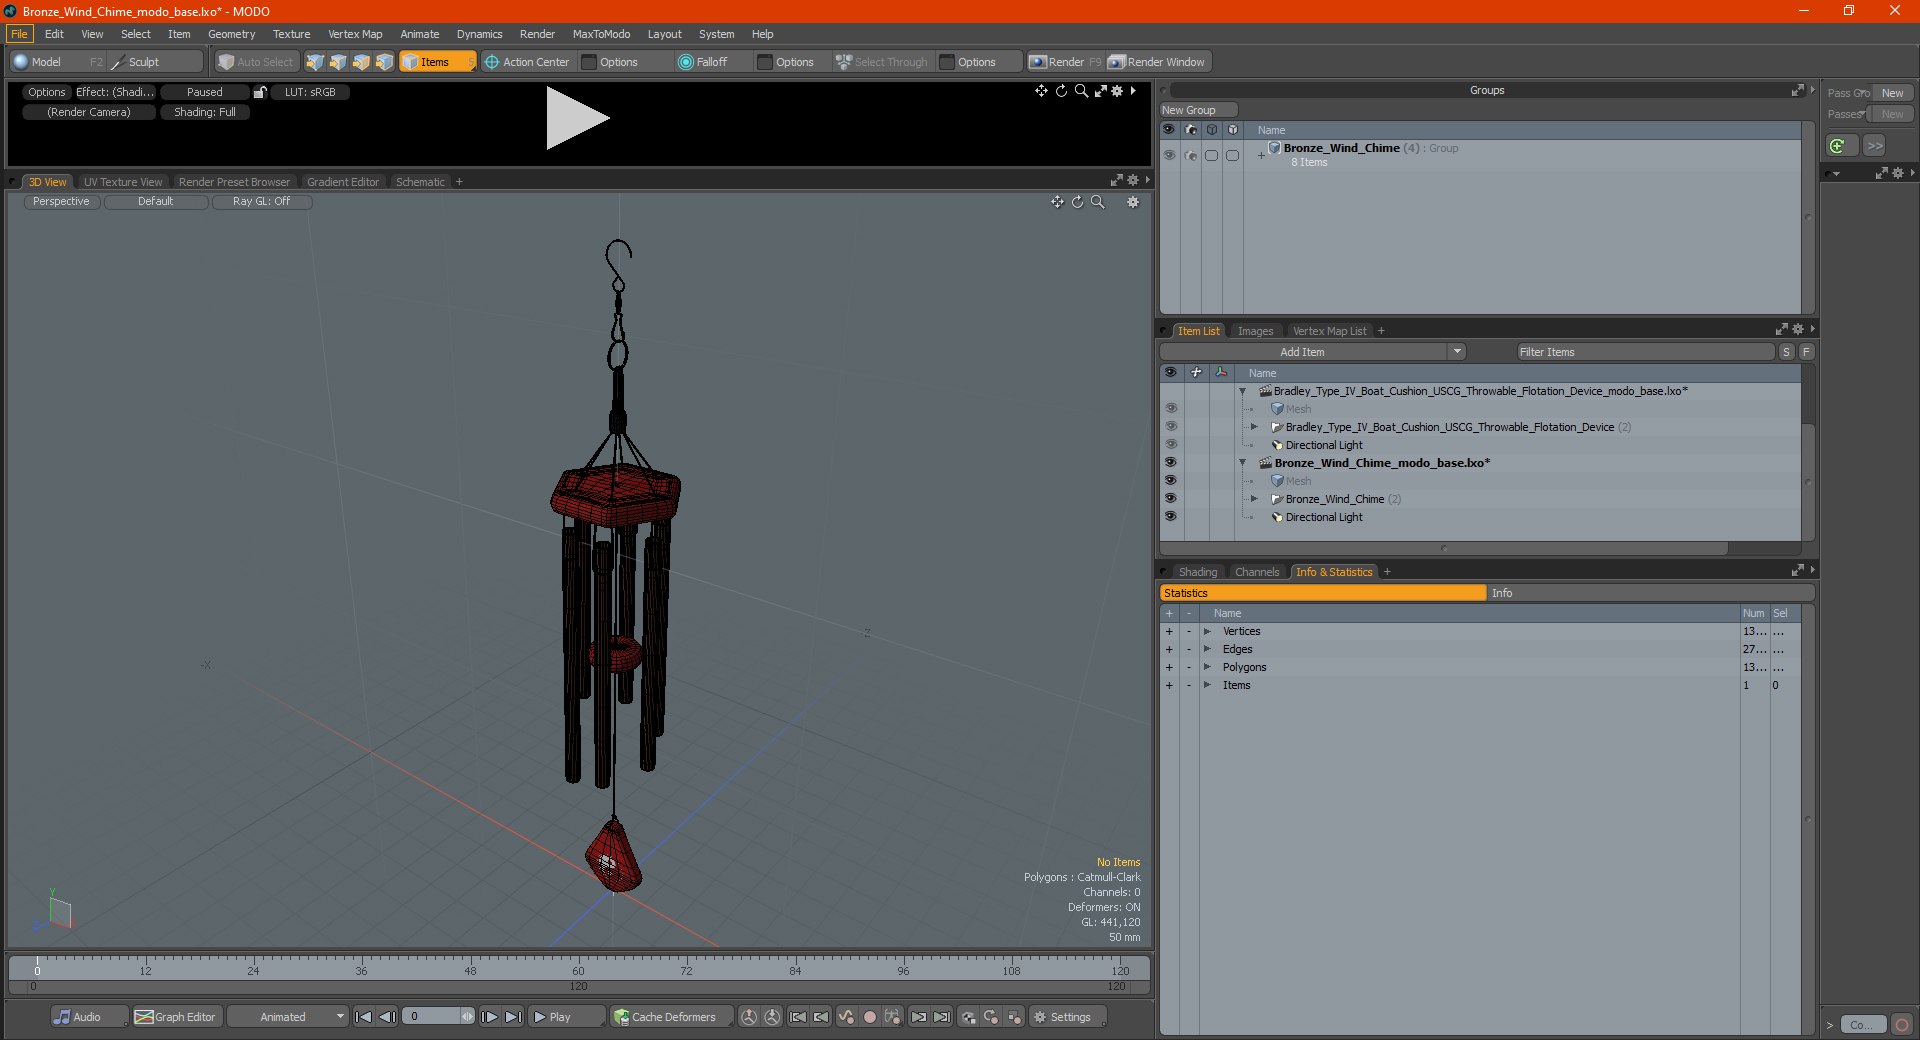The height and width of the screenshot is (1040, 1920).
Task: Open 3D viewport settings gear
Action: [x=1133, y=202]
